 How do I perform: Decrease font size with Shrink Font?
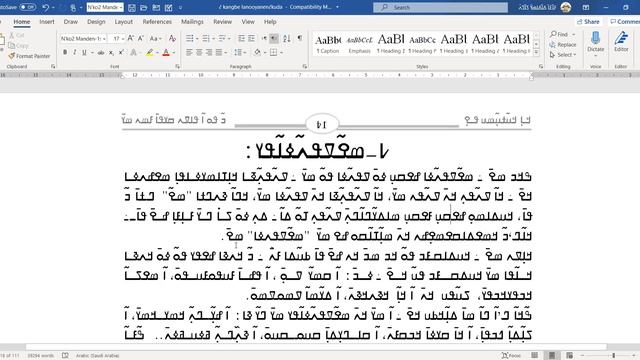tap(140, 38)
